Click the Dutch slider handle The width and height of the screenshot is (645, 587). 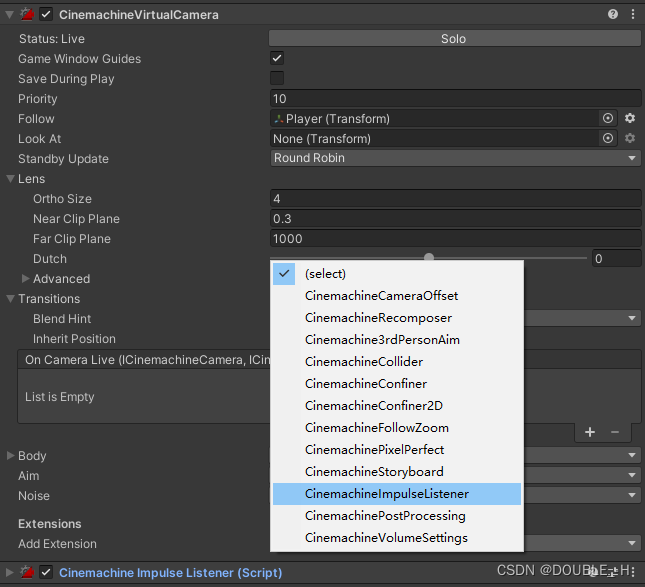tap(429, 257)
